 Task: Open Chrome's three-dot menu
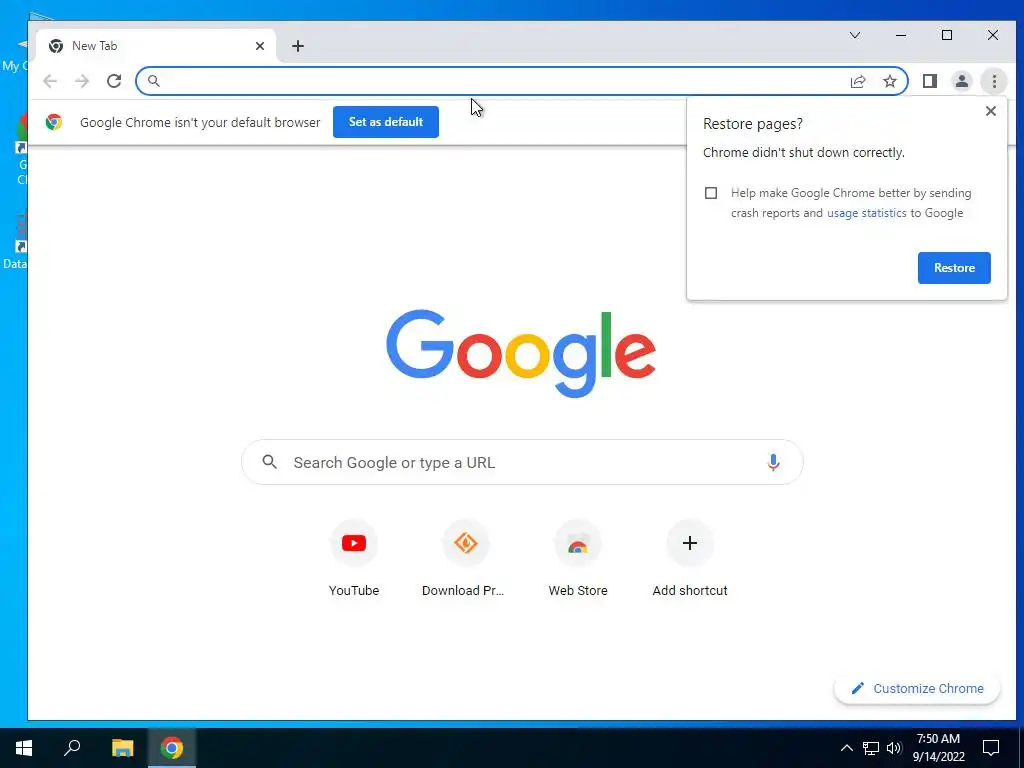(x=994, y=81)
